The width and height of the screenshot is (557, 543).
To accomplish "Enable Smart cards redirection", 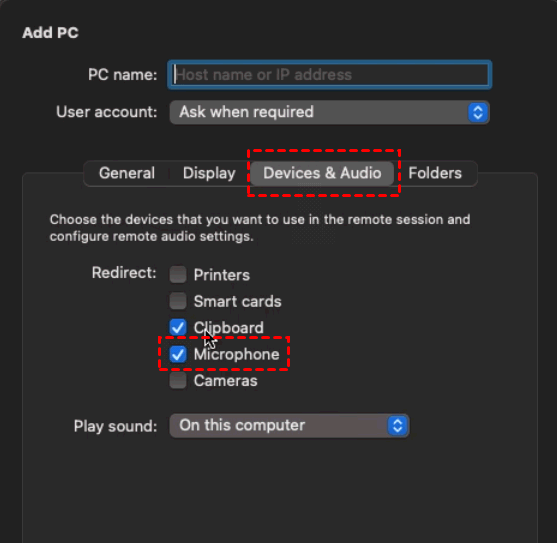I will (x=178, y=301).
